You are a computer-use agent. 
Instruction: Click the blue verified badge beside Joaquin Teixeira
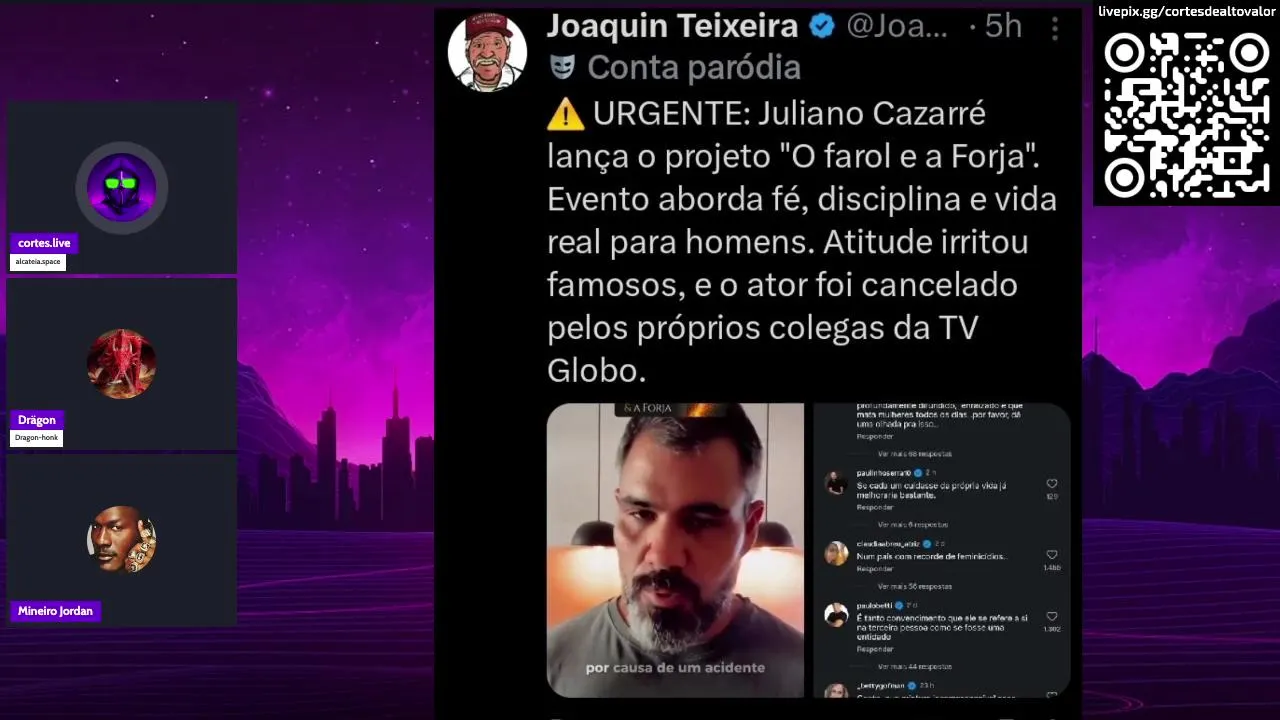point(822,27)
